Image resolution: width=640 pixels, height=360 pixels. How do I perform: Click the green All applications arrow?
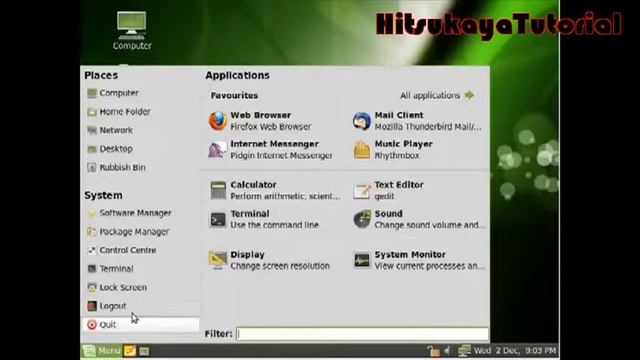pyautogui.click(x=469, y=95)
